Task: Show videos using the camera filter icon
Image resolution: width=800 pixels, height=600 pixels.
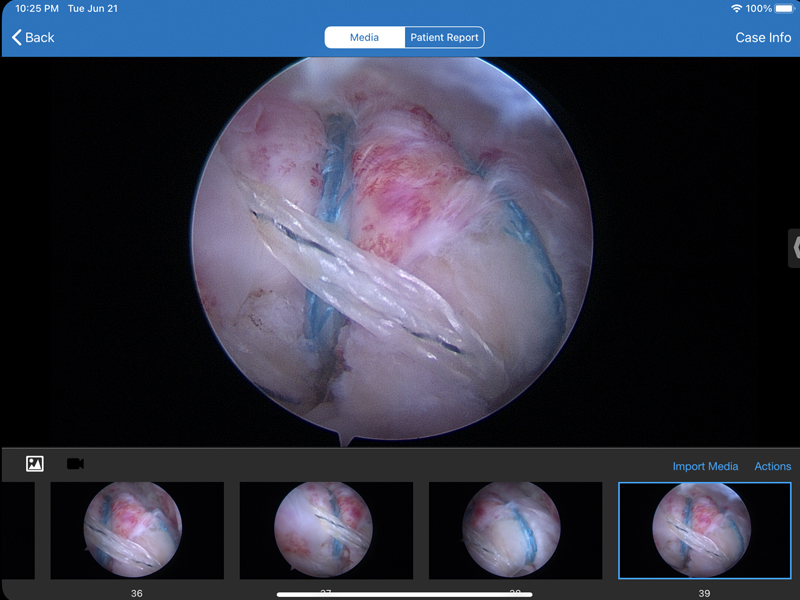Action: 76,464
